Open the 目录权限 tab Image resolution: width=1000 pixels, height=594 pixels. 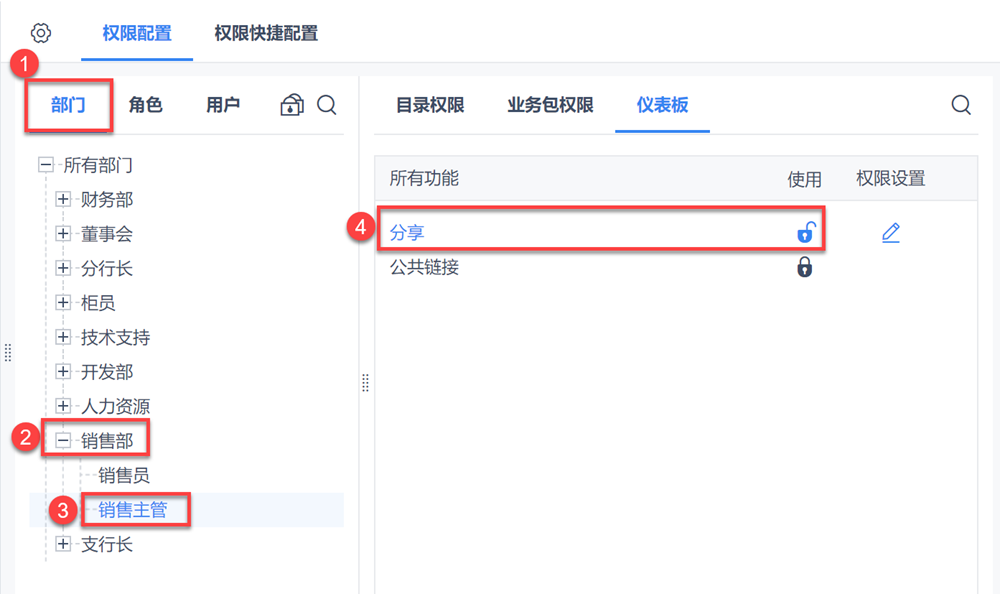click(x=430, y=105)
